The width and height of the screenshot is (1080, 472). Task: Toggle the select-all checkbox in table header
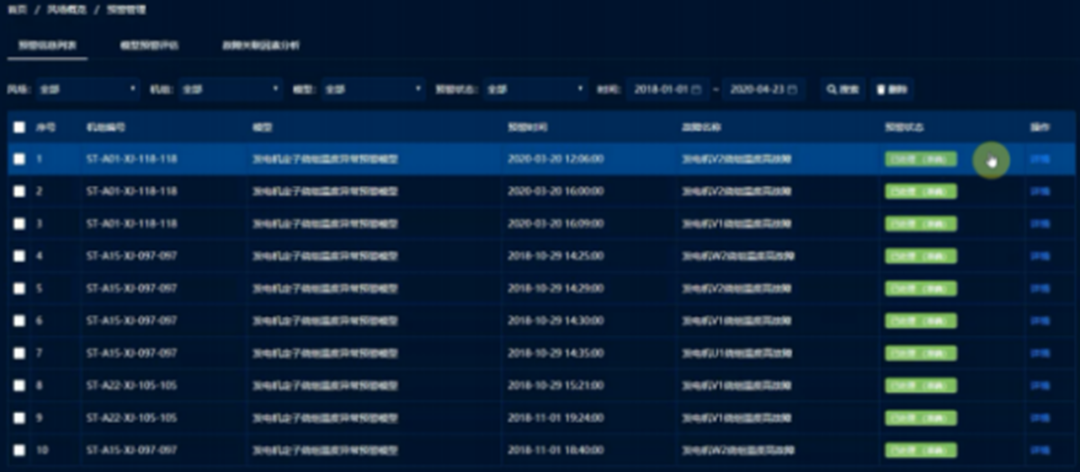pos(19,128)
